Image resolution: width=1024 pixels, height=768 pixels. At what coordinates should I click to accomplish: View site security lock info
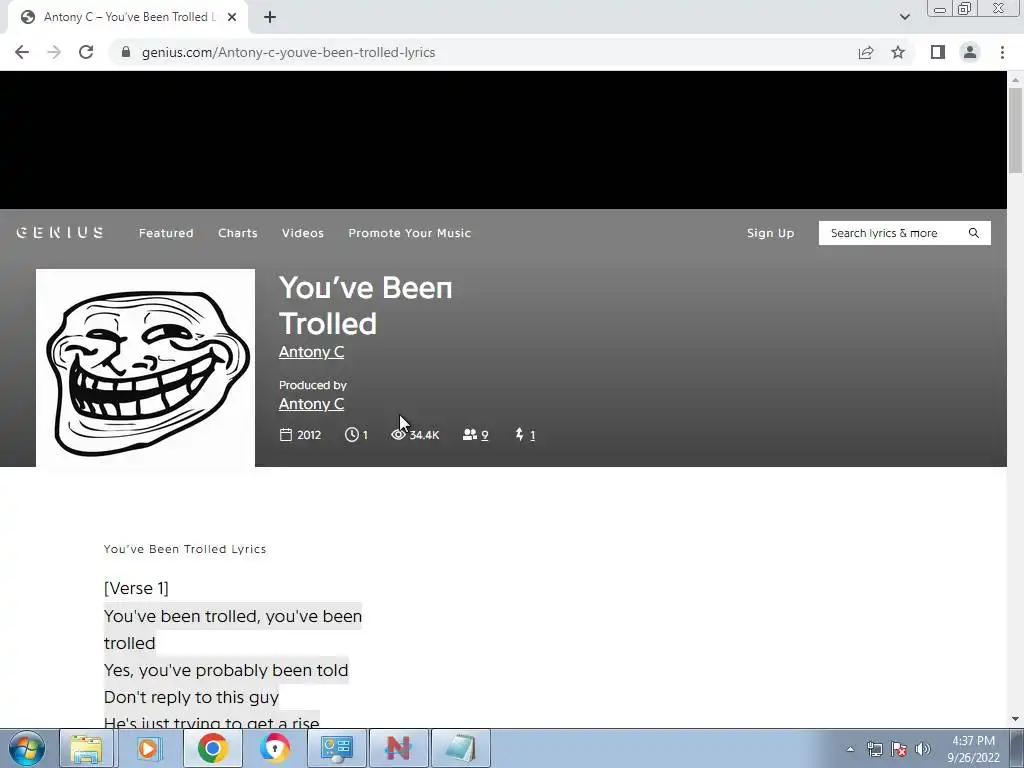[126, 52]
